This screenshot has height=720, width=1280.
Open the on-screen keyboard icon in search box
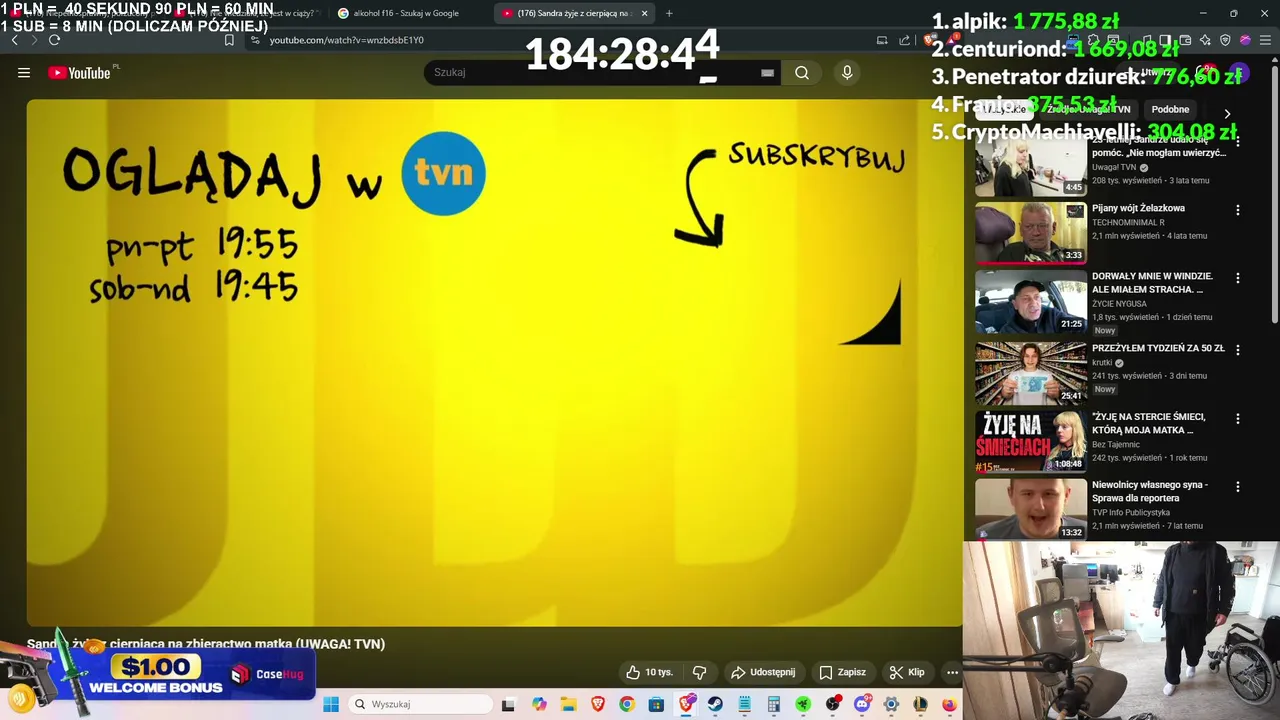767,72
